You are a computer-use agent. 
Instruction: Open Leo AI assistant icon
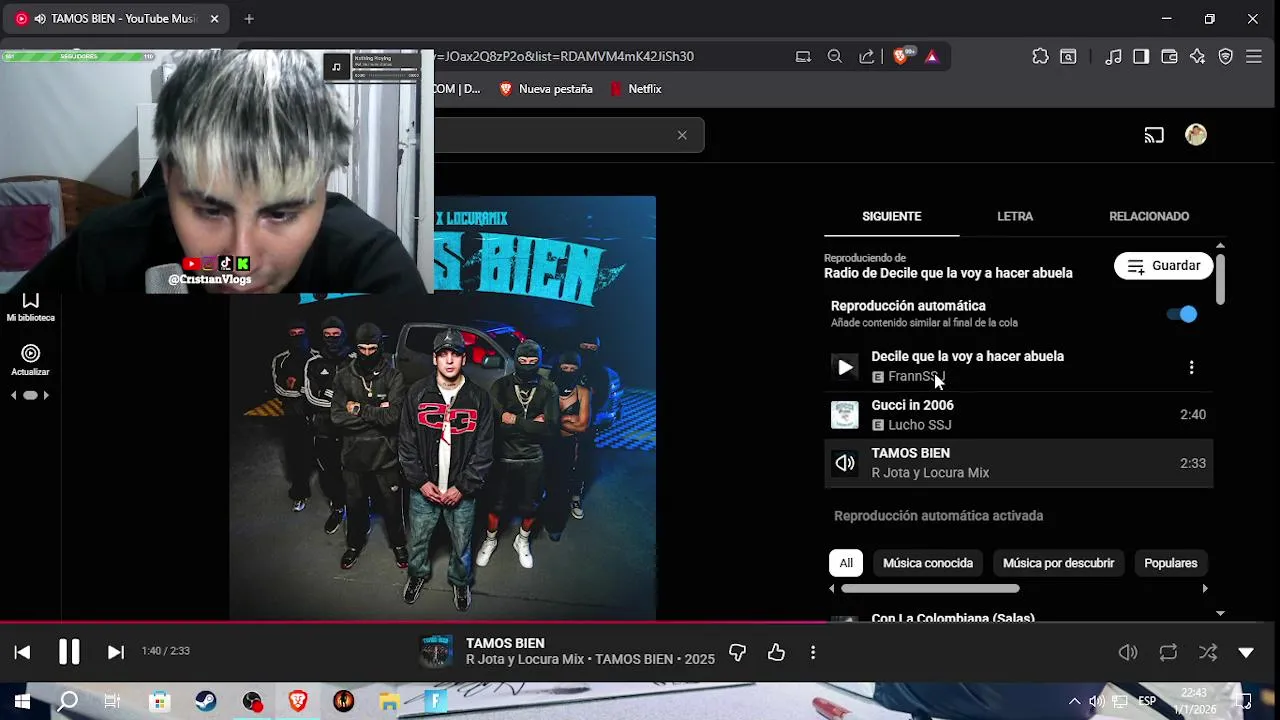point(1197,57)
